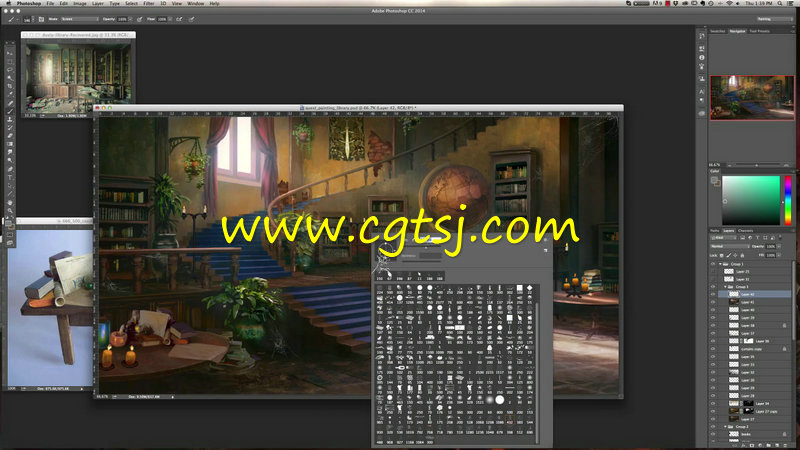Open the Filter menu
Image resolution: width=800 pixels, height=450 pixels.
pos(148,3)
